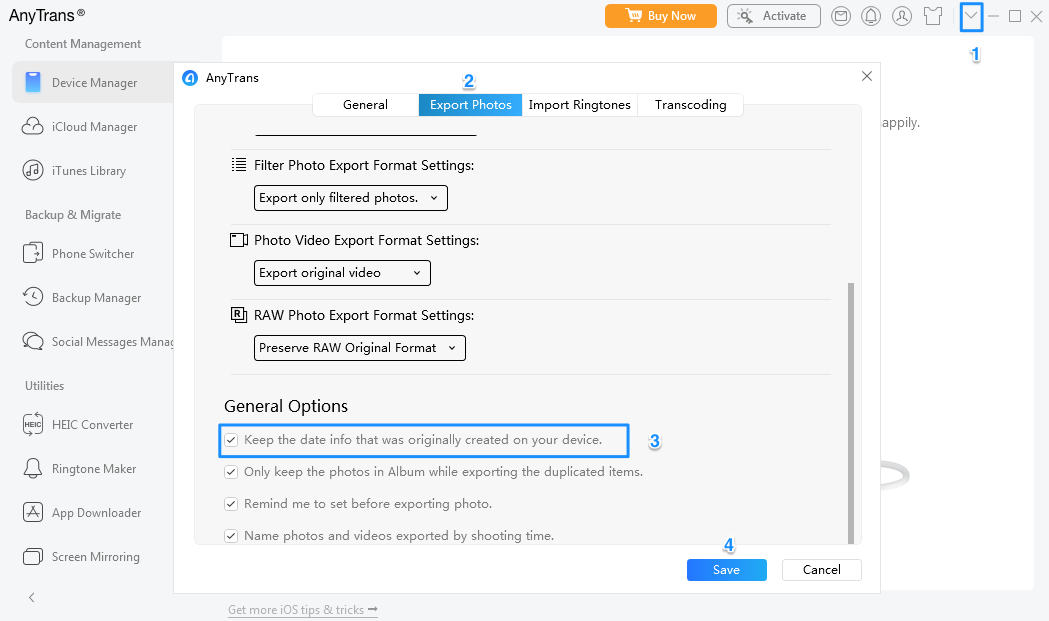Toggle Keep the date info checkbox
This screenshot has height=621, width=1049.
pyautogui.click(x=231, y=440)
